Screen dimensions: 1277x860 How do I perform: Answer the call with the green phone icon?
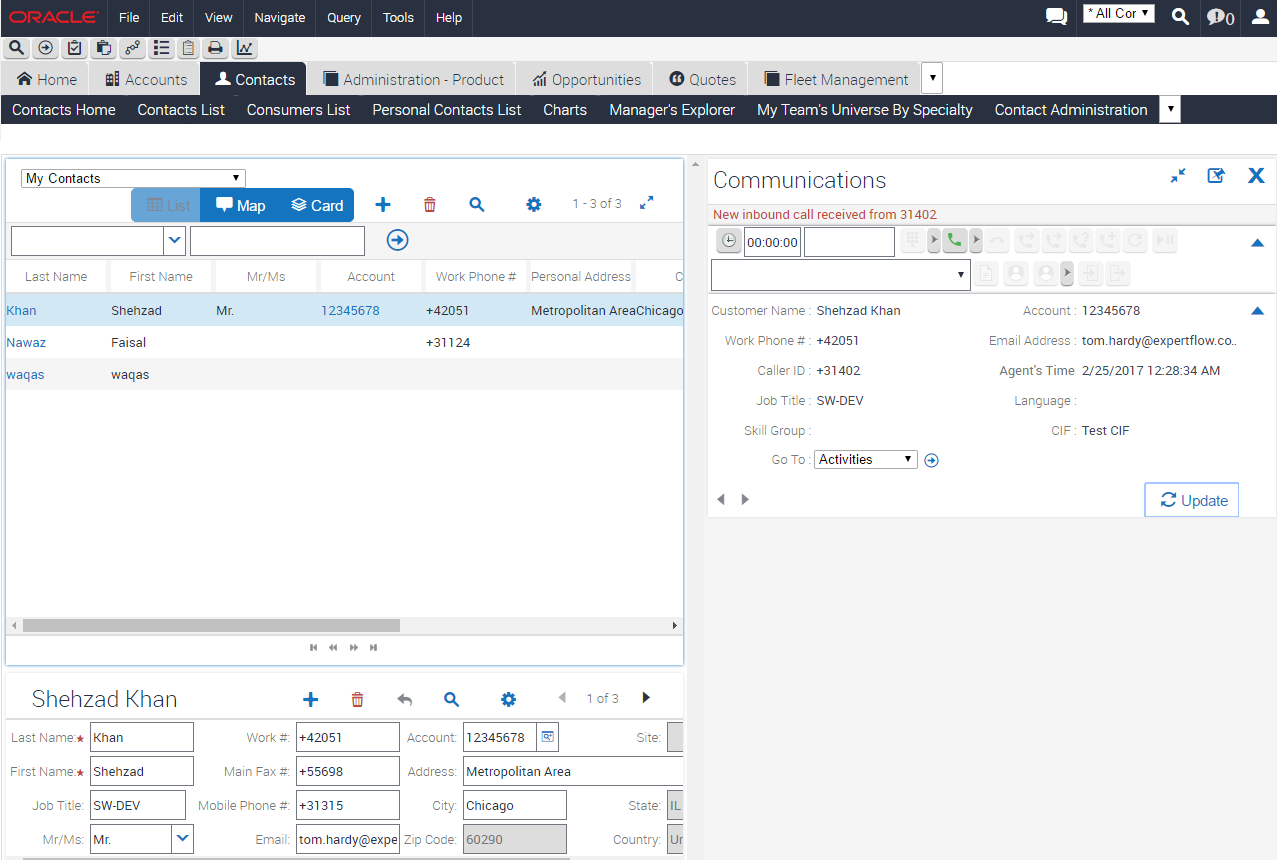(x=954, y=240)
